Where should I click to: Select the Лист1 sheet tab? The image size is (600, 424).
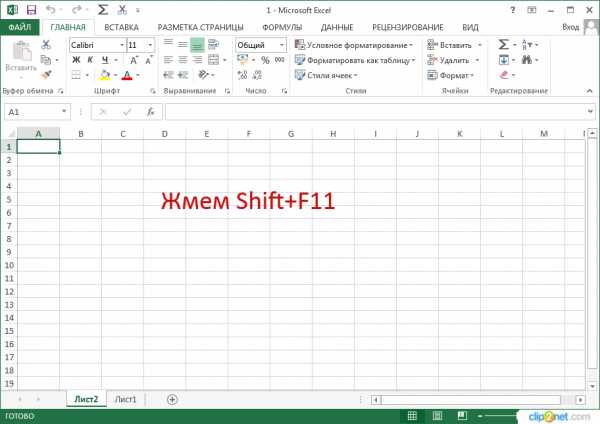click(x=126, y=400)
